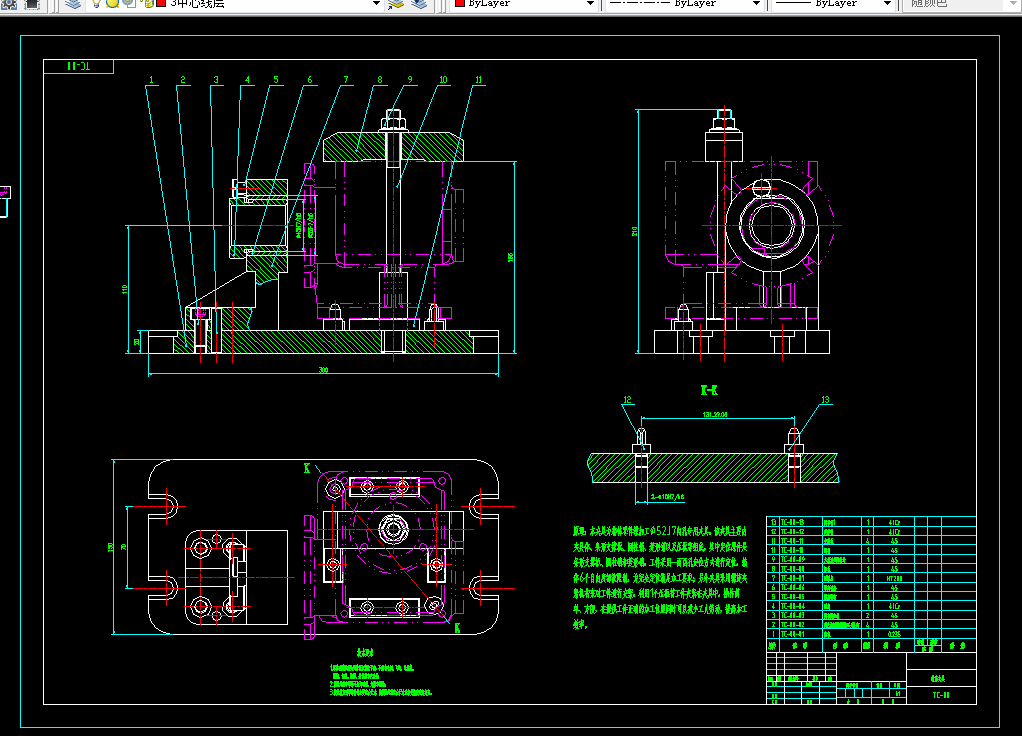Click the 131.3±.04 dimension text
Screen dimensions: 1022x736
[x=715, y=415]
